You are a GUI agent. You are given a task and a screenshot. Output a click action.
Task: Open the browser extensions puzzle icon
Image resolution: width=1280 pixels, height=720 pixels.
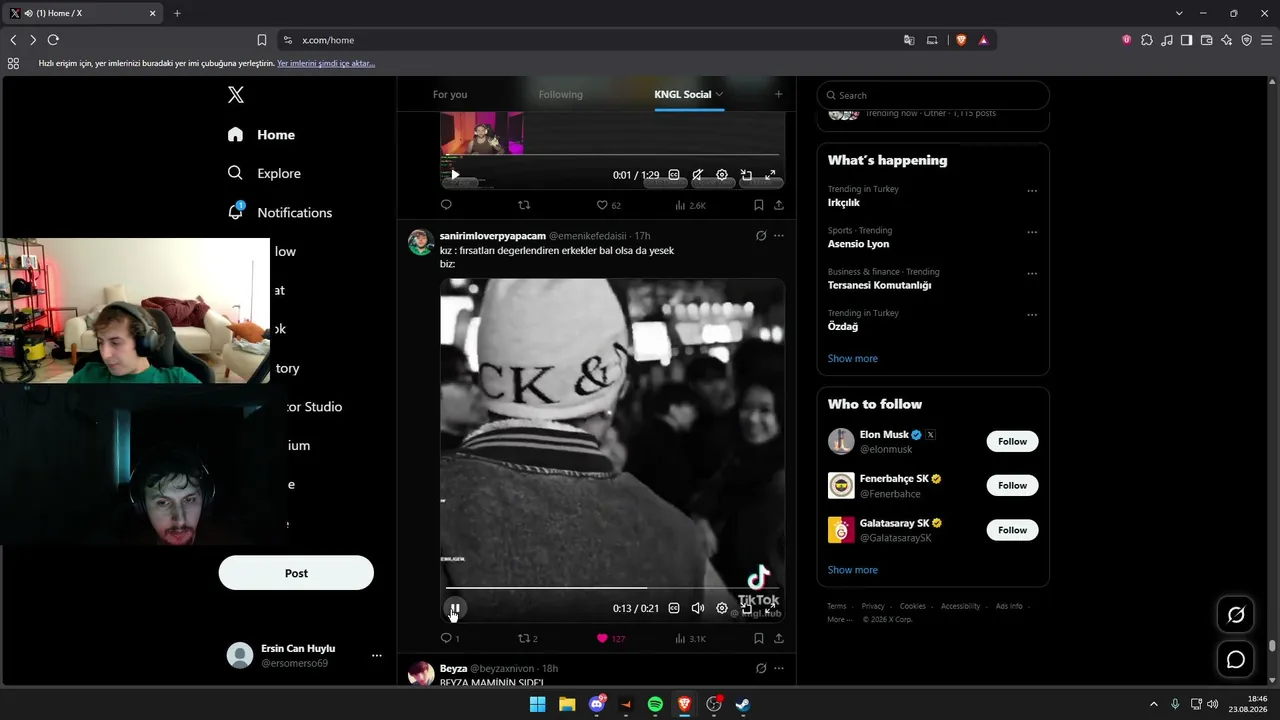pos(1147,40)
